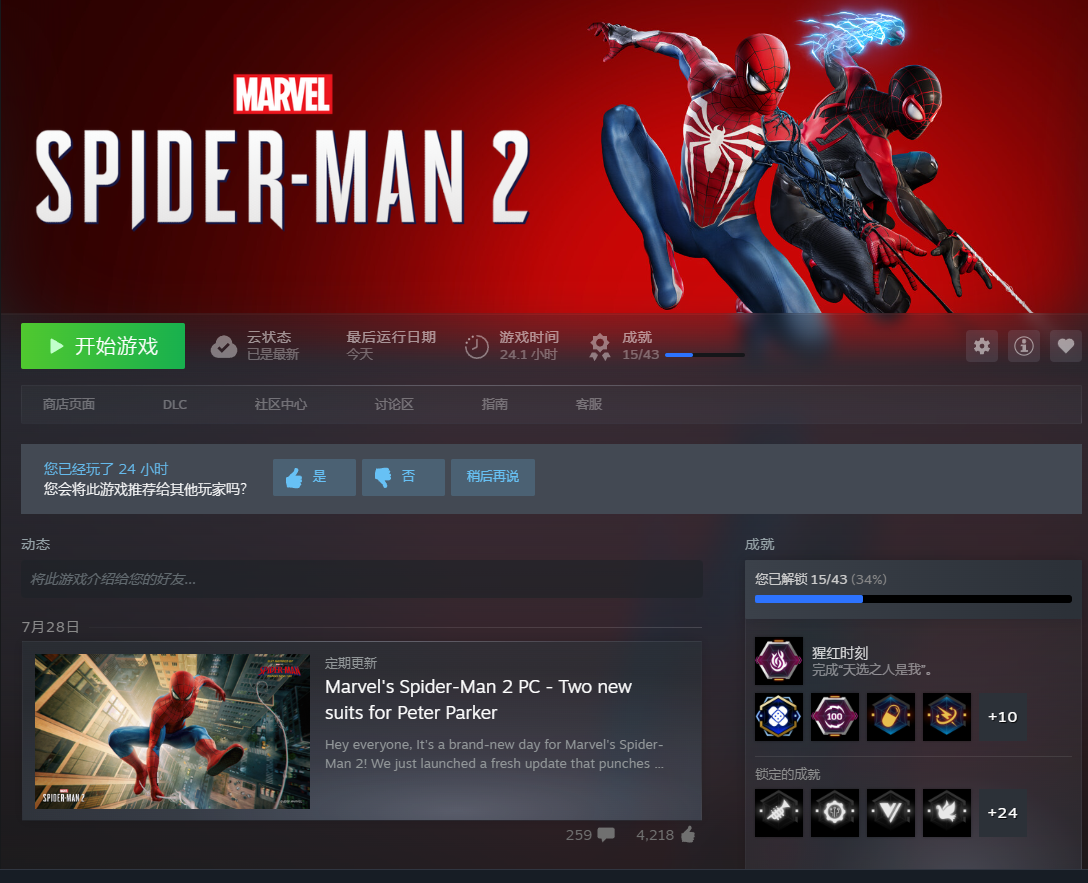Show +24 more locked achievements
This screenshot has height=883, width=1088.
coord(1003,812)
